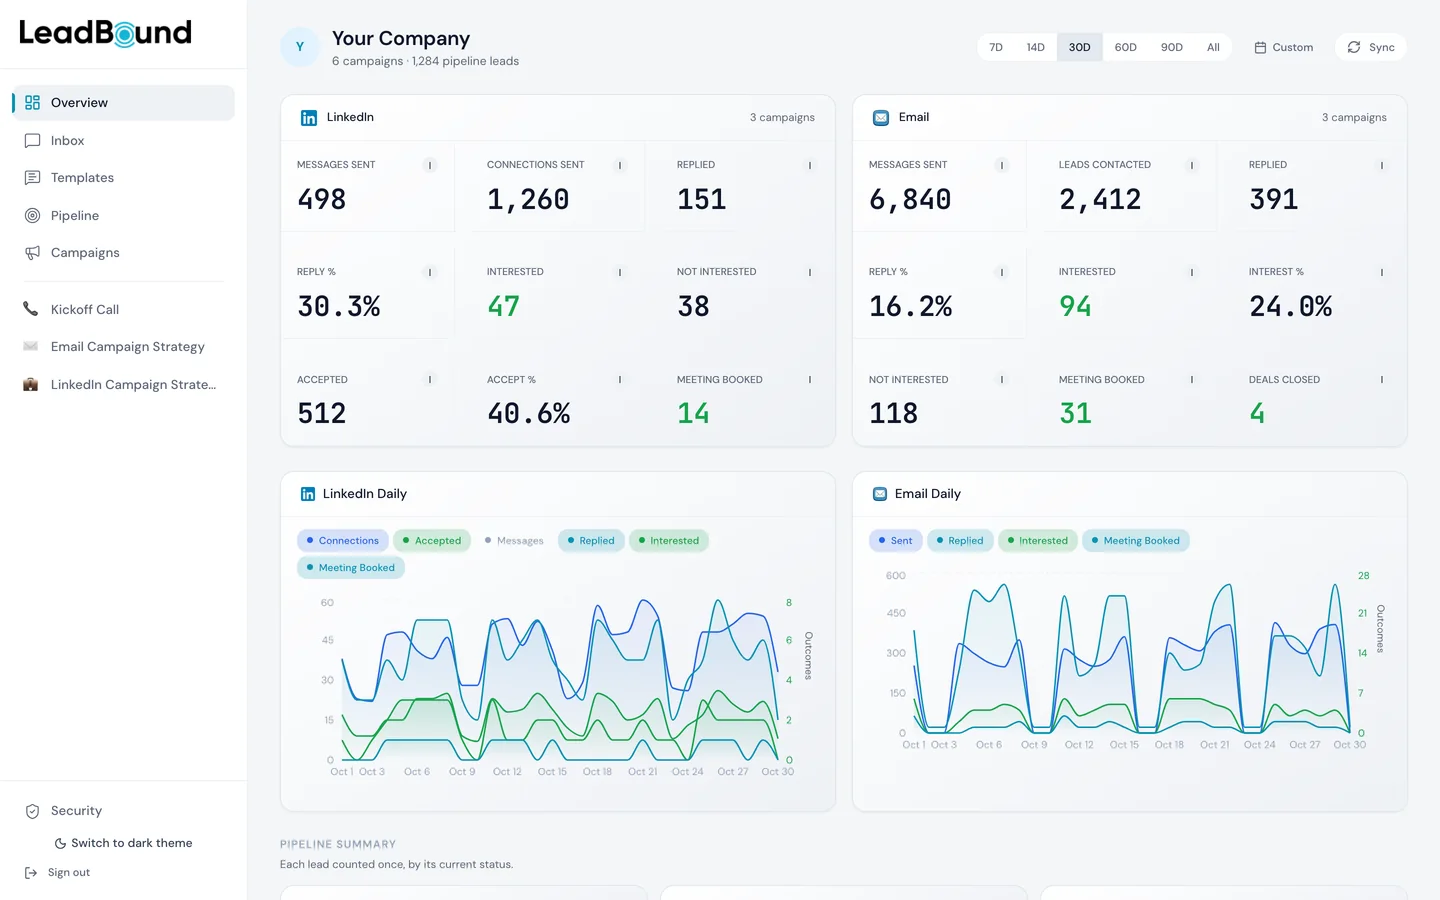The height and width of the screenshot is (900, 1440).
Task: Toggle Interested series in Email Daily chart
Action: click(1038, 541)
